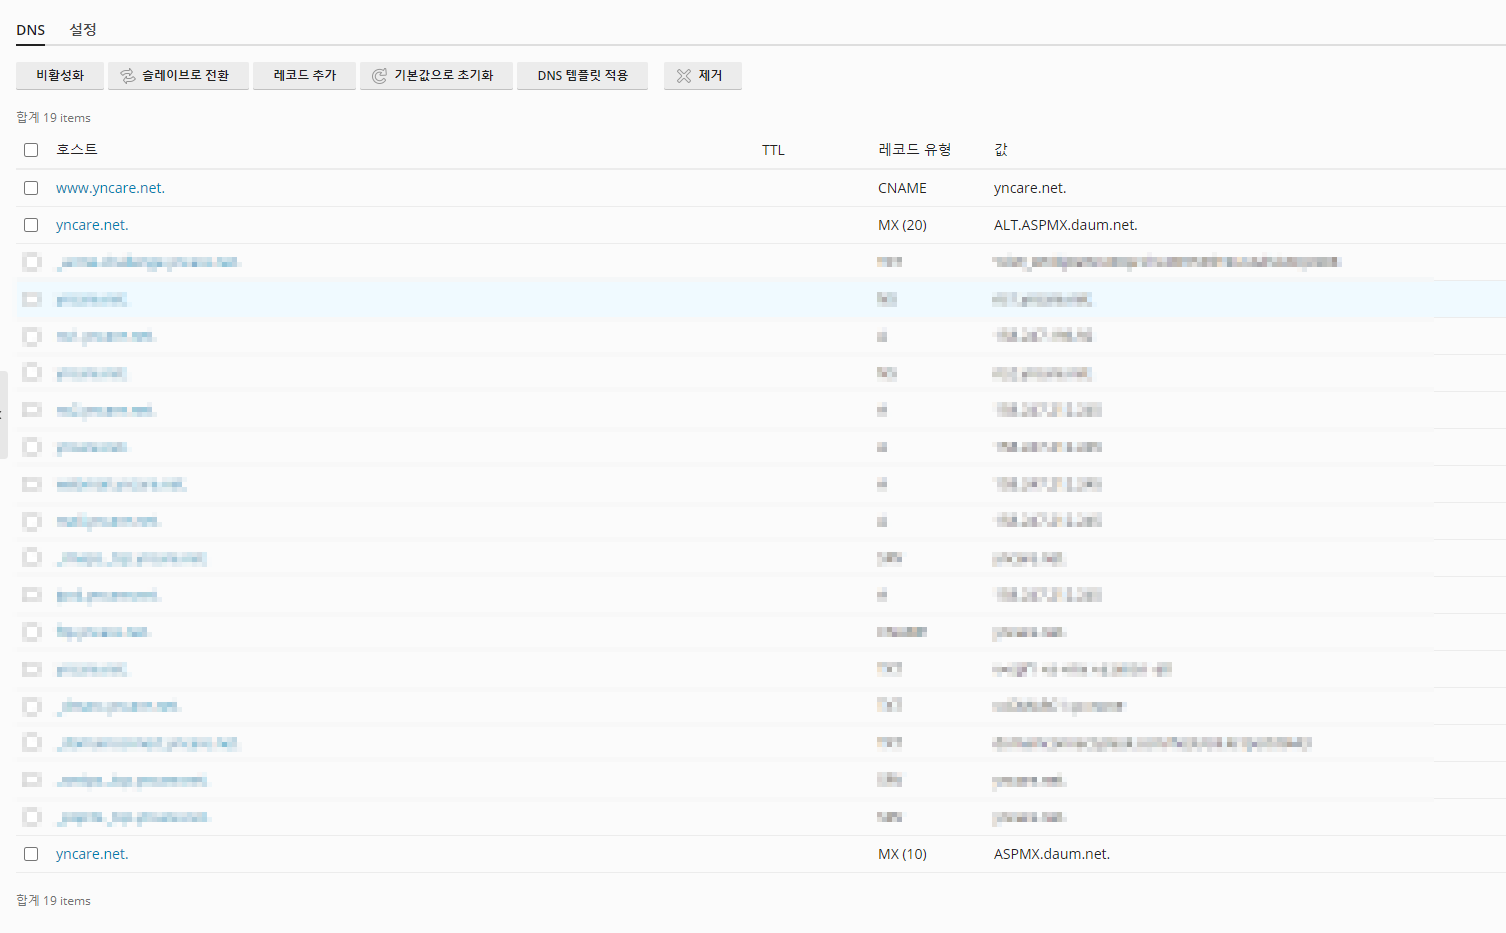Click the 슬레이브로 전환 button
This screenshot has height=933, width=1506.
point(178,76)
